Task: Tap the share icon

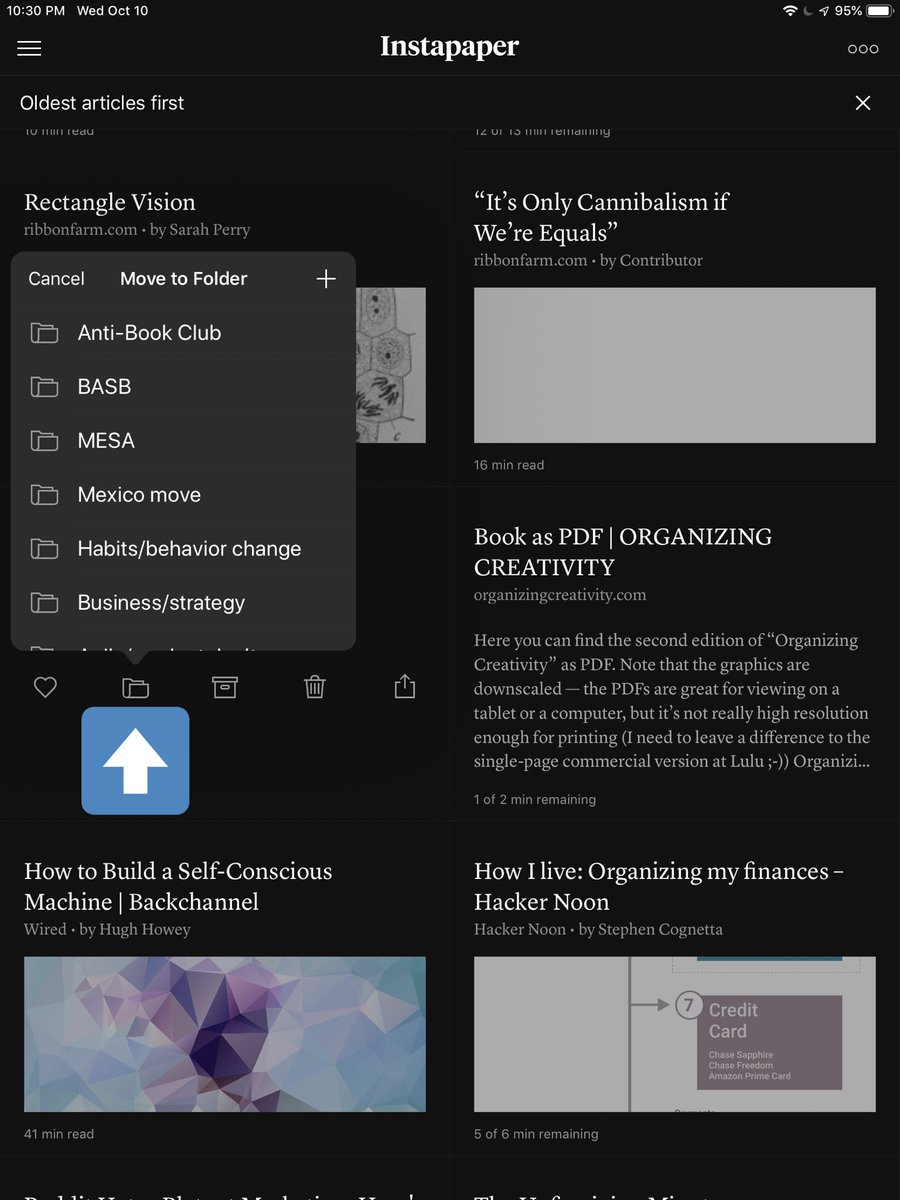Action: click(404, 686)
